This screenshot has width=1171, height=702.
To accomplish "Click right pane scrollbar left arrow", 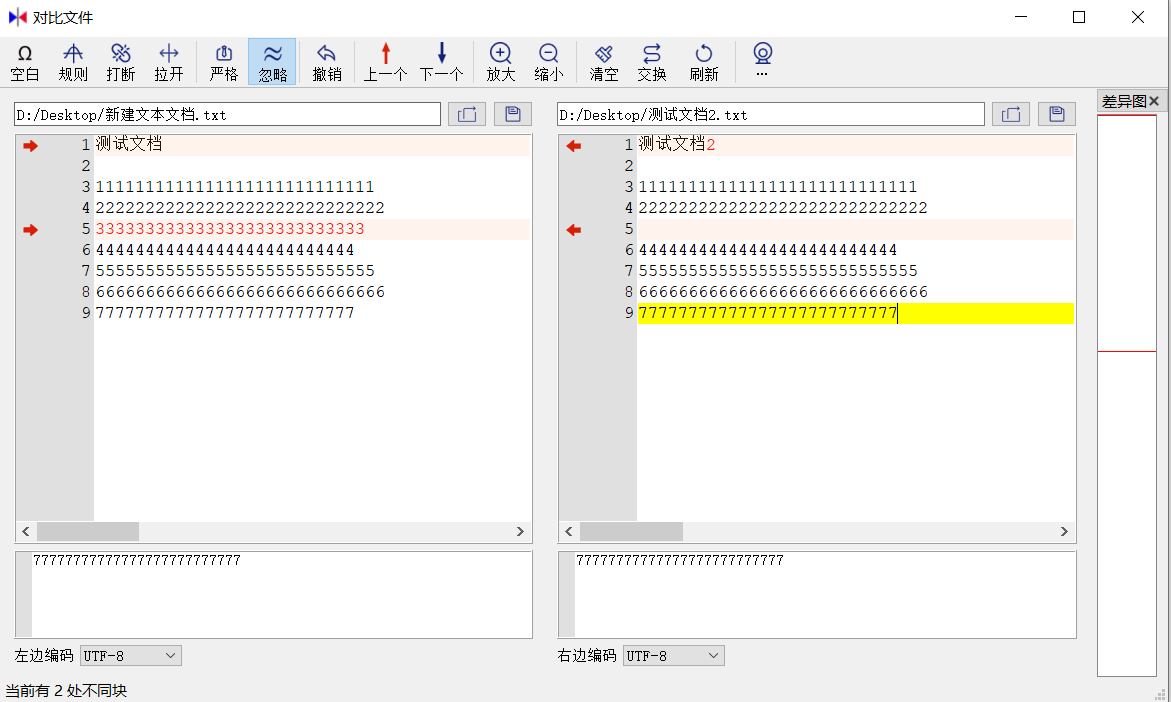I will coord(569,532).
